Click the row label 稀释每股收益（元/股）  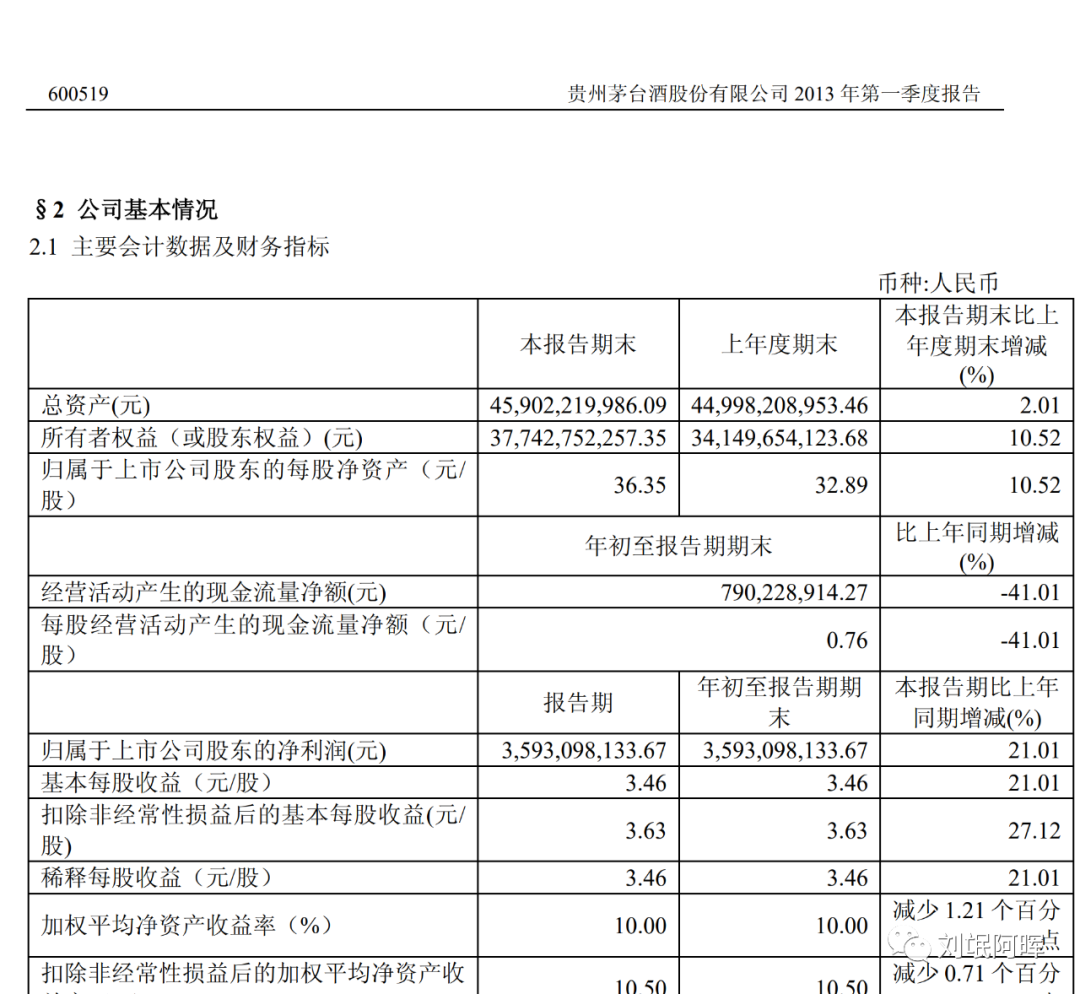pyautogui.click(x=156, y=878)
